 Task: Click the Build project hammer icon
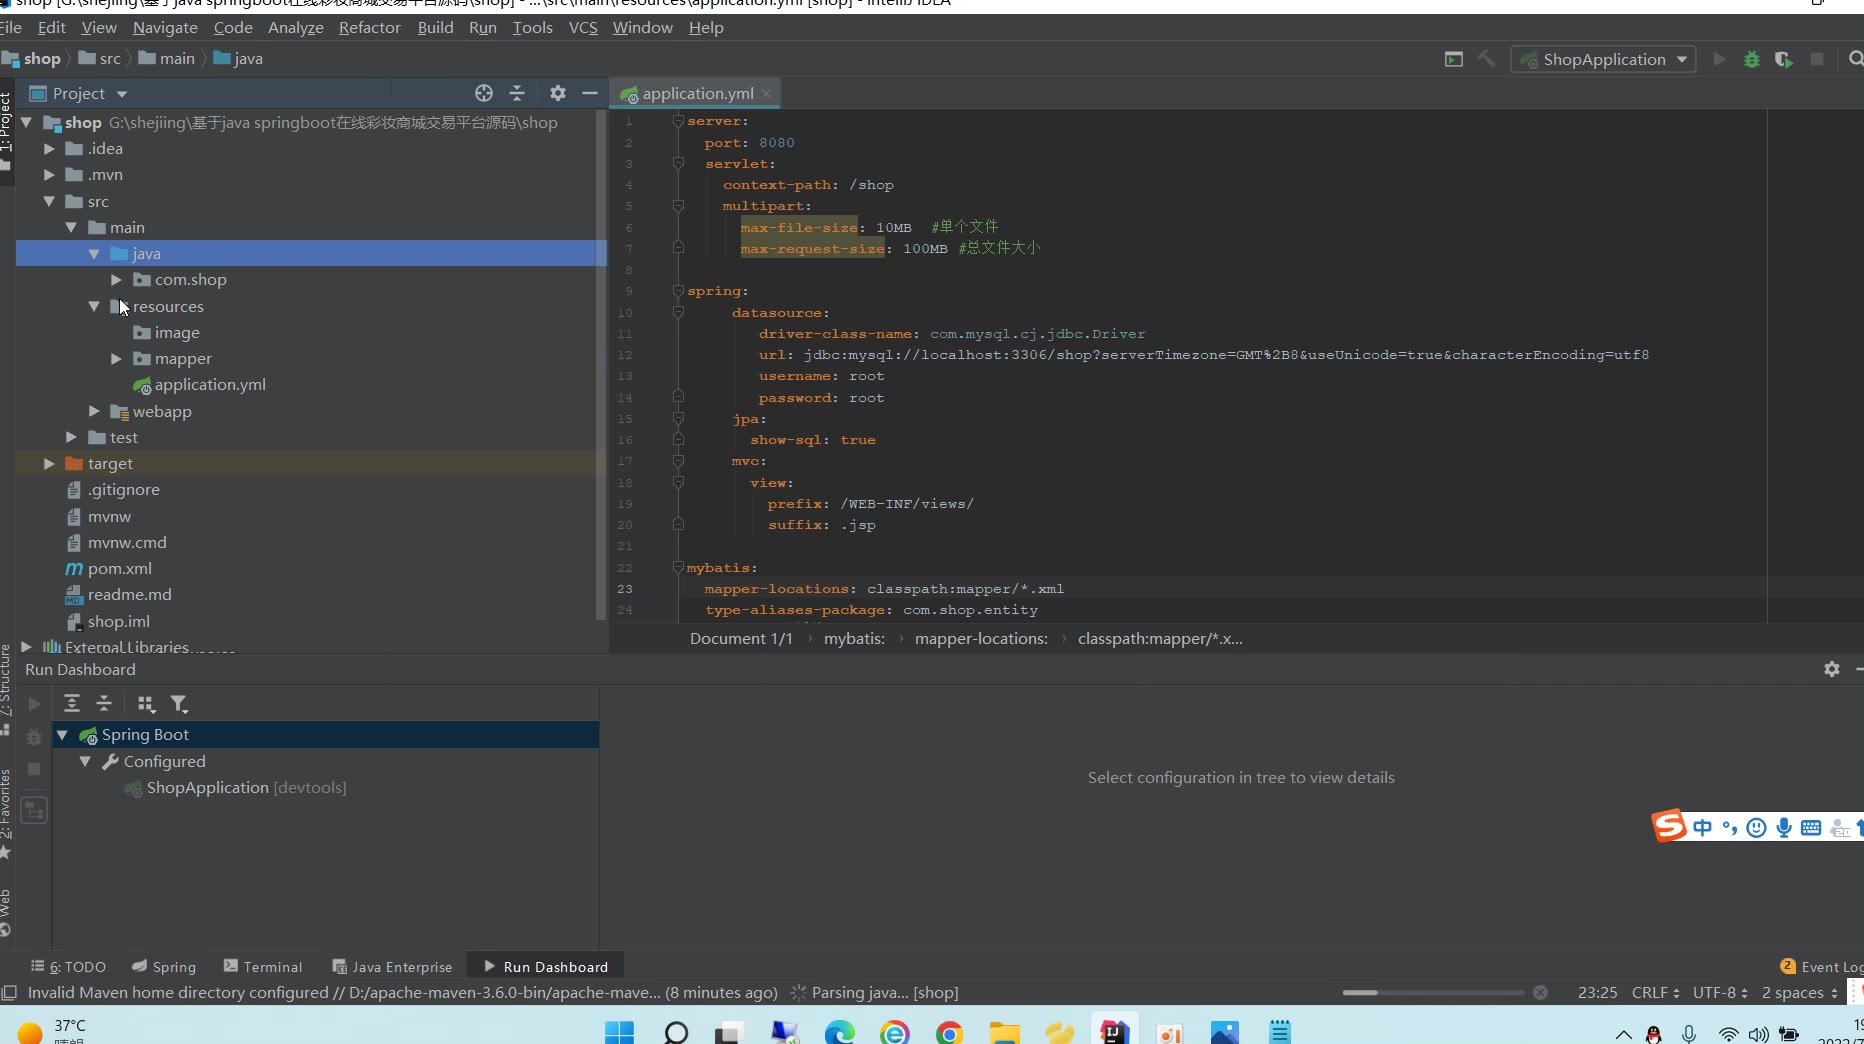[1486, 59]
